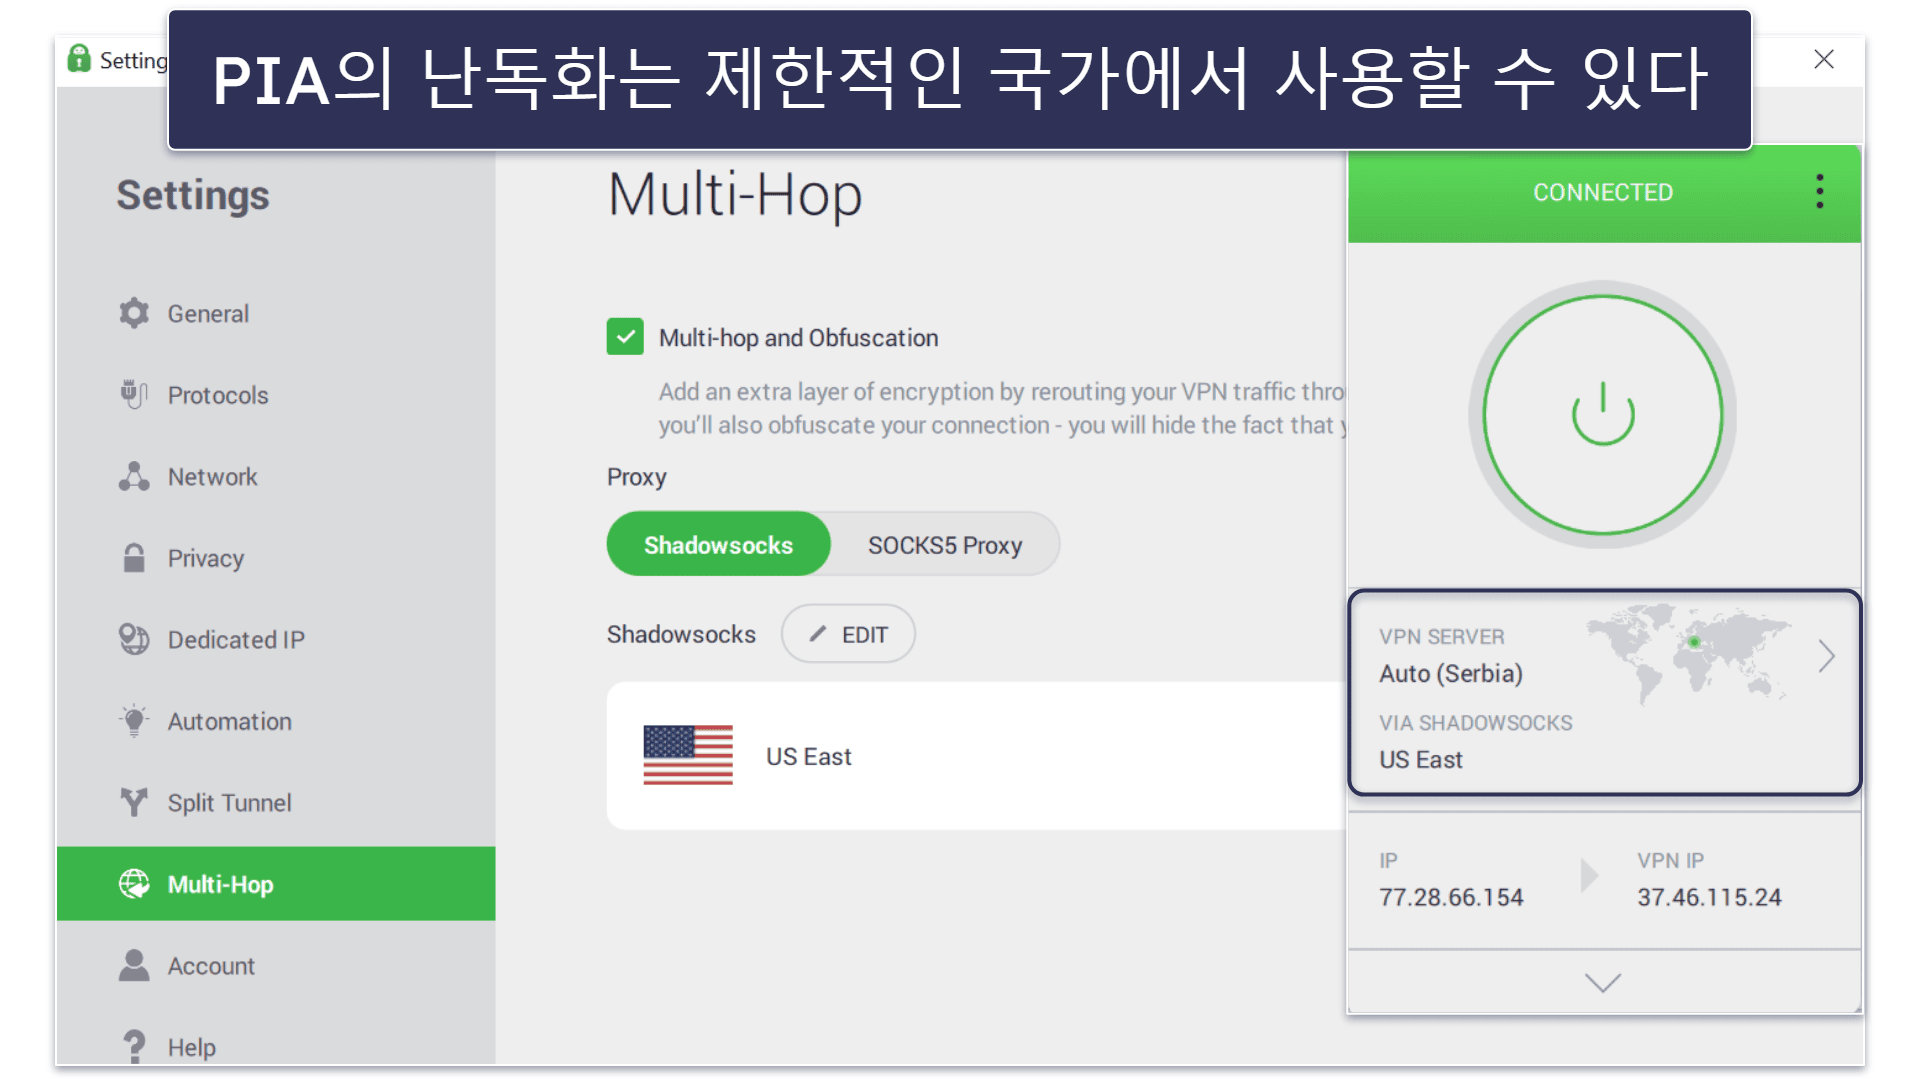
Task: Click the world map in VPN Server tile
Action: 1689,654
